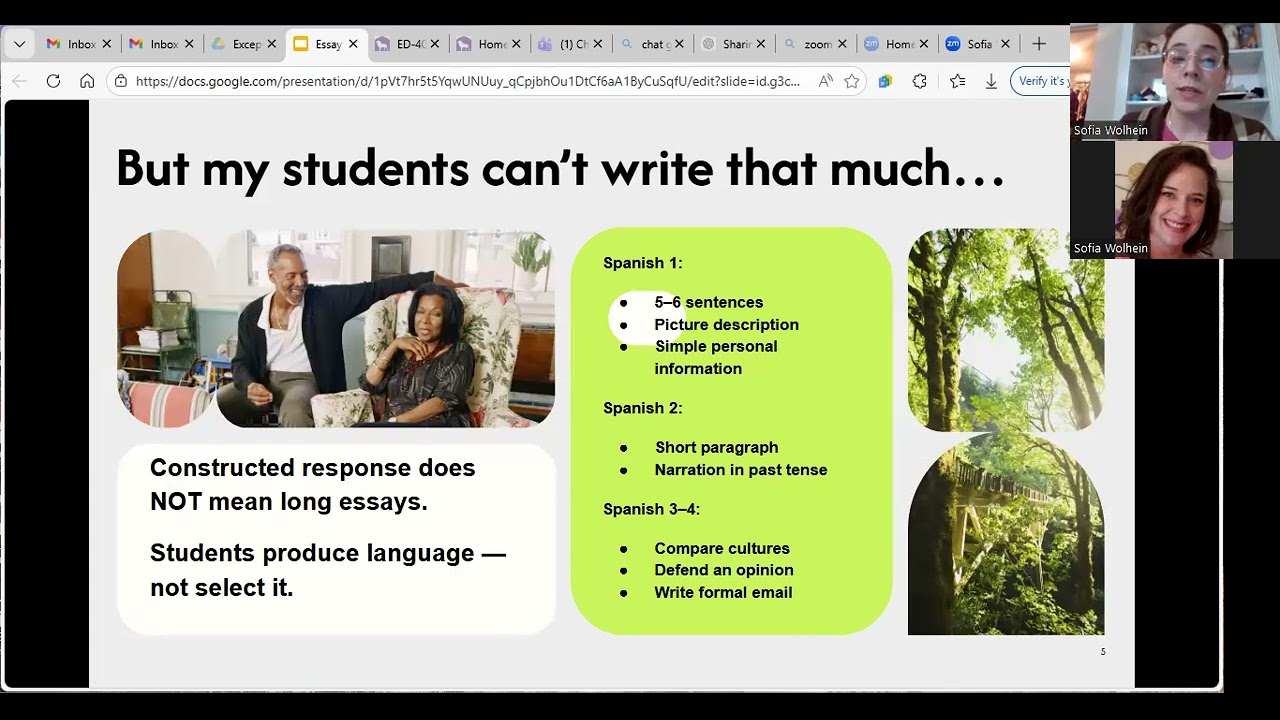Screen dimensions: 1280x720
Task: Close the Essay presentation tab
Action: click(353, 44)
